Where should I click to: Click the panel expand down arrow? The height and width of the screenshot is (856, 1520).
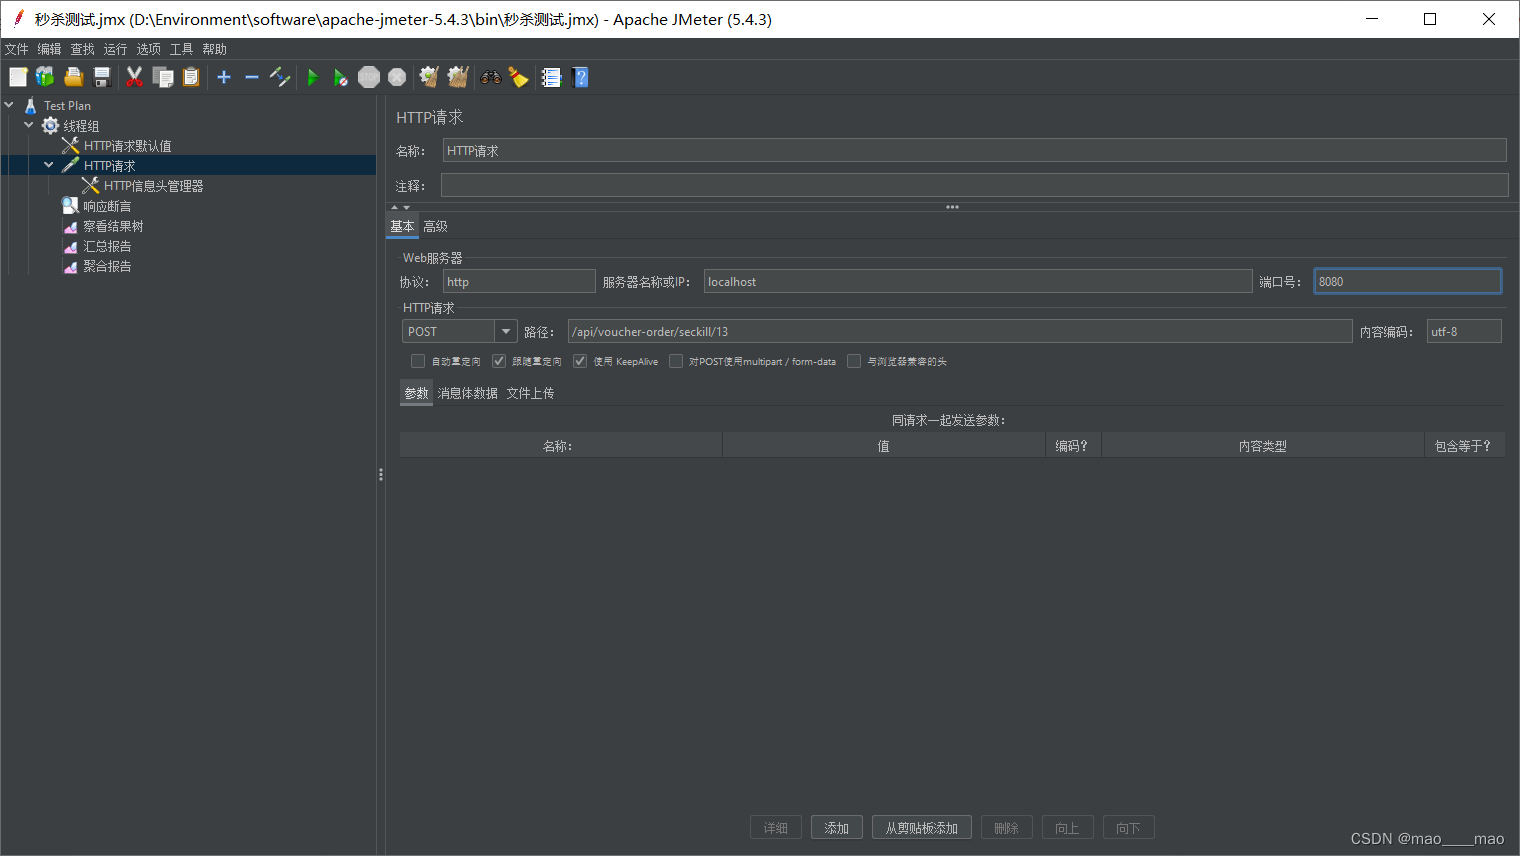pyautogui.click(x=406, y=207)
